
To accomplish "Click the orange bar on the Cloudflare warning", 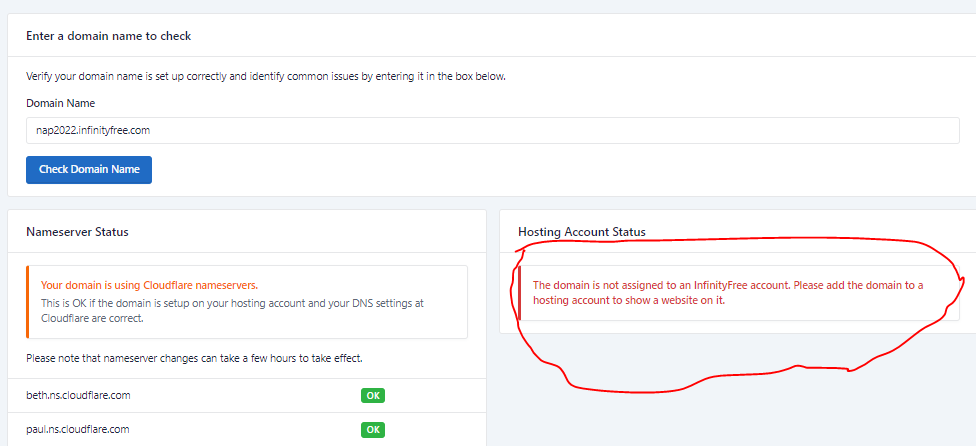I will click(28, 302).
